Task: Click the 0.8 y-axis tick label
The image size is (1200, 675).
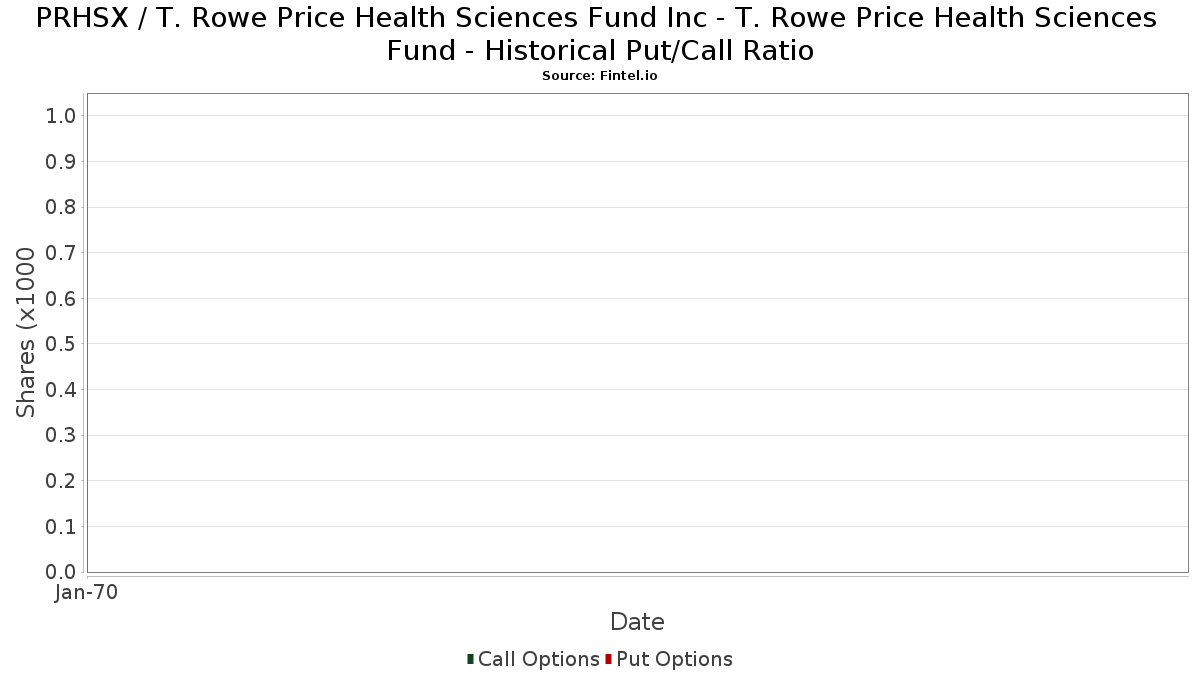Action: pyautogui.click(x=61, y=207)
